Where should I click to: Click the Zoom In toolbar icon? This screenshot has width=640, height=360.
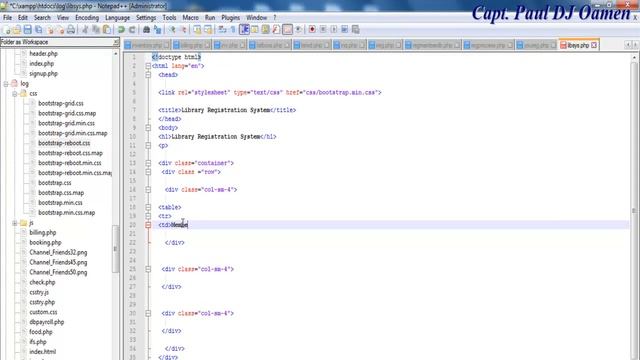[172, 29]
